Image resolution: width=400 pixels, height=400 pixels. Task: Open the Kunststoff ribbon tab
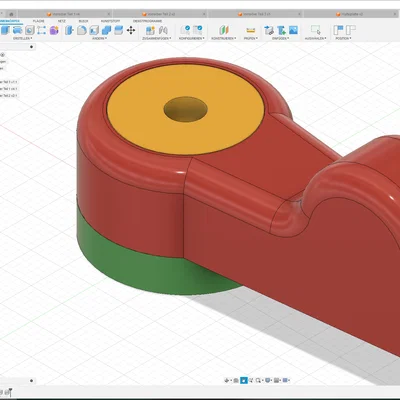click(110, 21)
